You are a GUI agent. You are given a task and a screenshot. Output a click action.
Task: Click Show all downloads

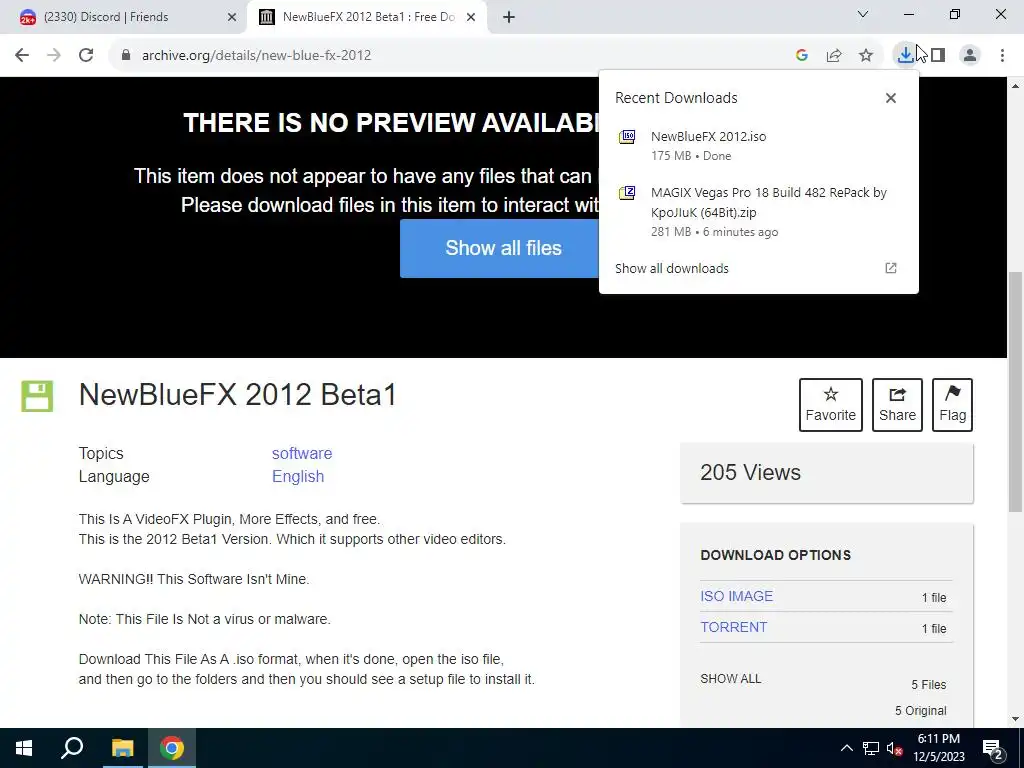671,268
